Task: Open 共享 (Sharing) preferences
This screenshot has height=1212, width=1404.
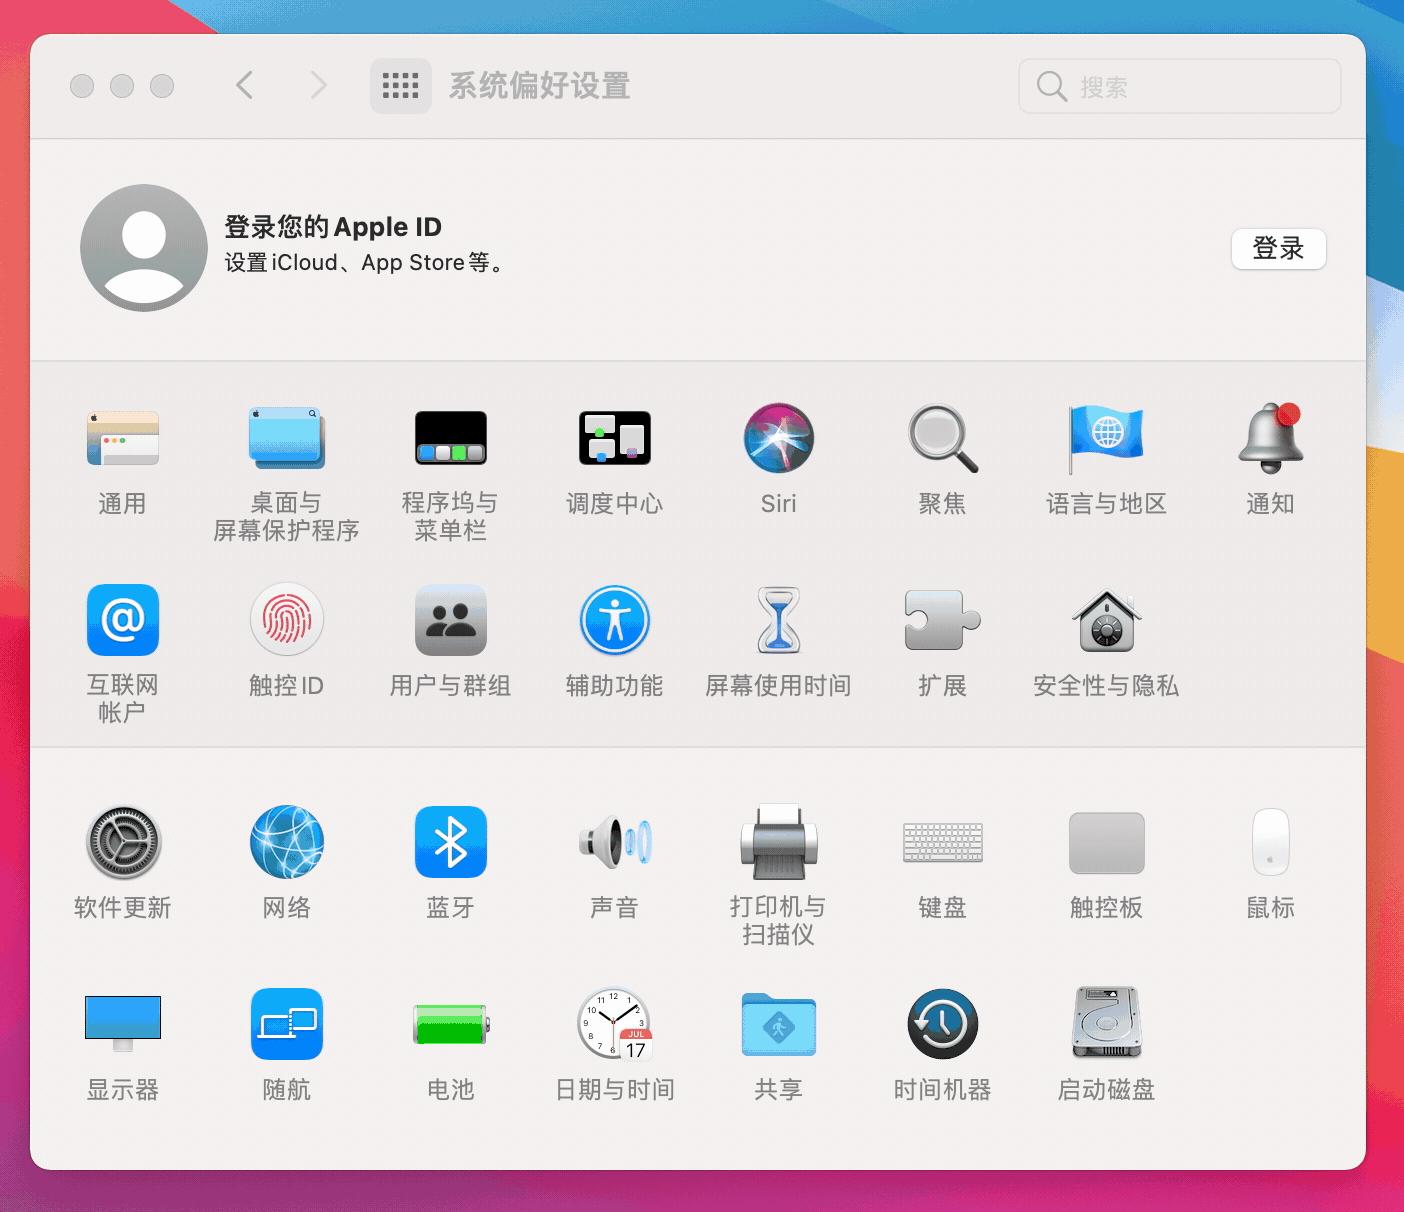Action: pos(779,1024)
